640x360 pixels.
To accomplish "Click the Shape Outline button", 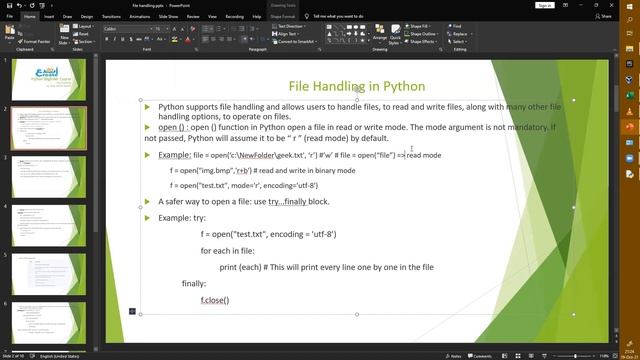I will pyautogui.click(x=421, y=34).
